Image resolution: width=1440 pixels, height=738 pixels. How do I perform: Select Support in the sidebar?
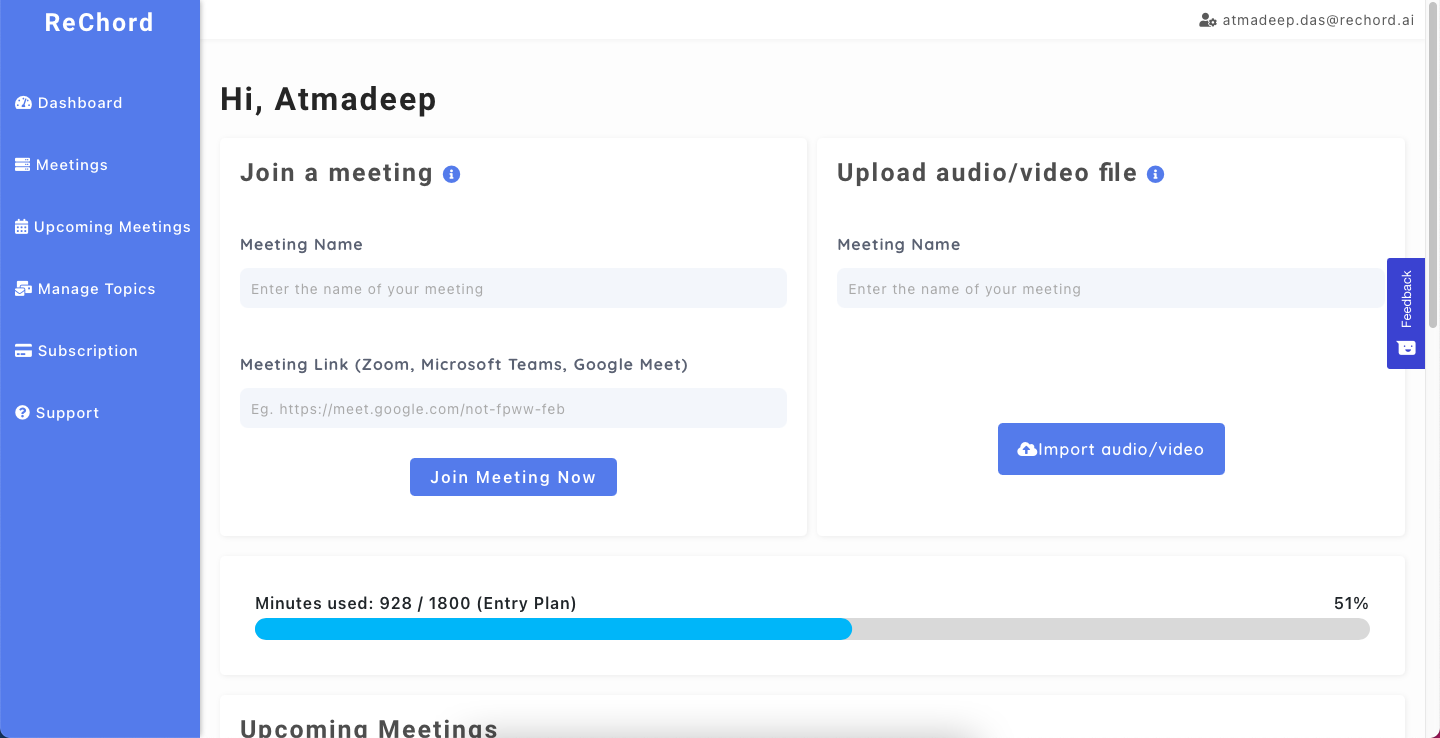(58, 413)
